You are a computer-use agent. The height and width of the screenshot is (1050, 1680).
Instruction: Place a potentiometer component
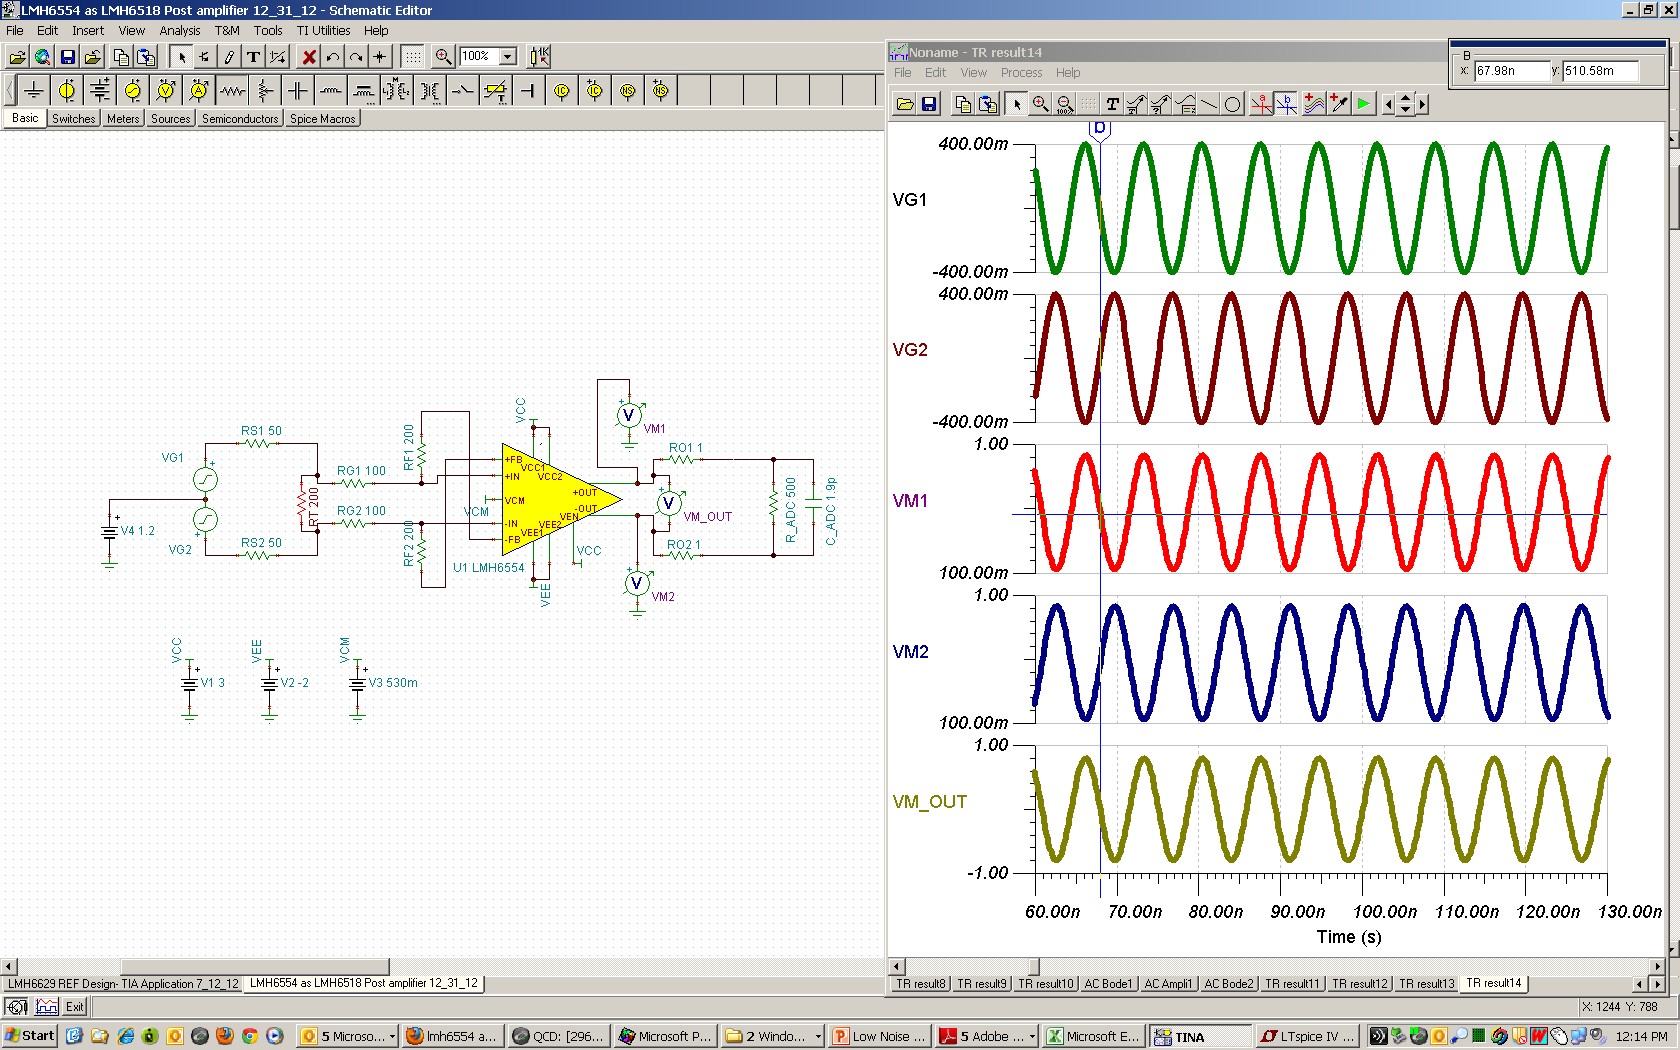[x=265, y=91]
